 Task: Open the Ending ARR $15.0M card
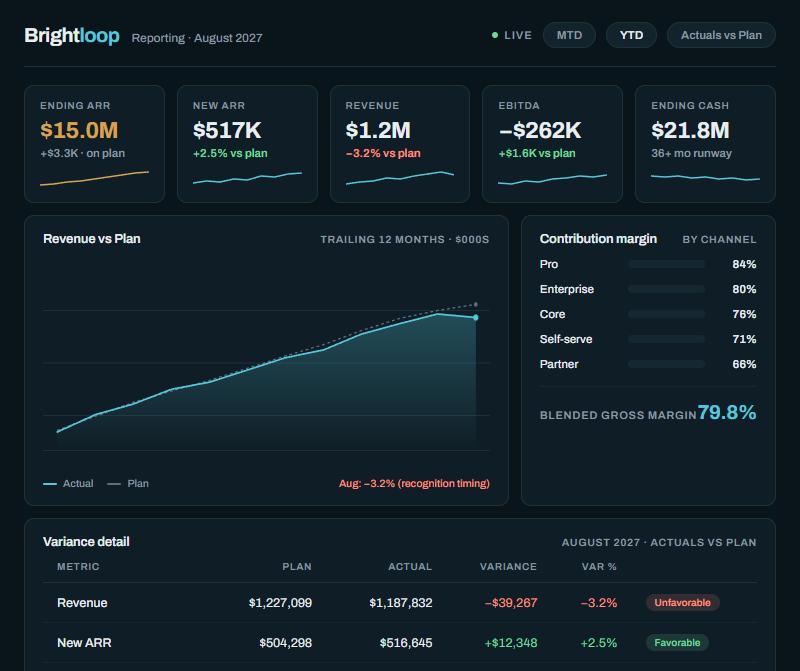(94, 144)
